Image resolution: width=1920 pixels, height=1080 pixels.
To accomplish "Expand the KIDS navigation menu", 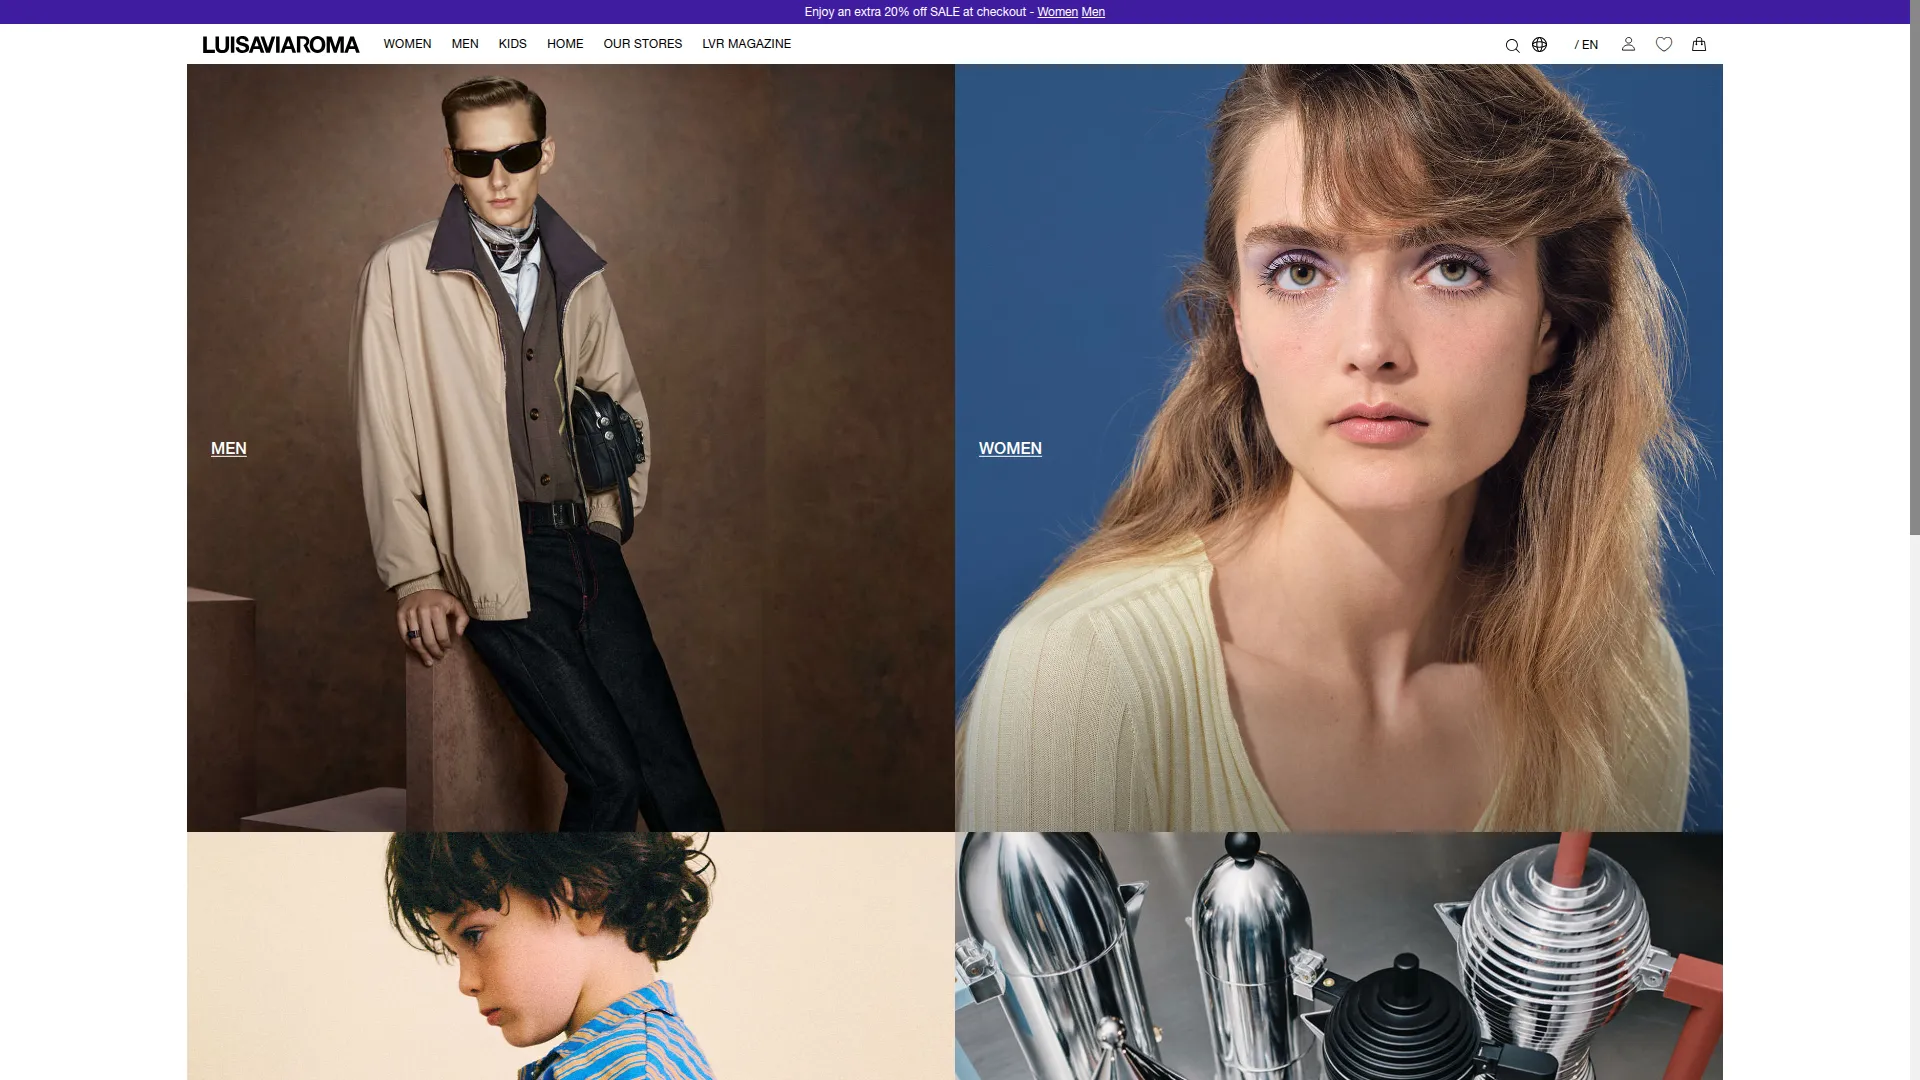I will point(513,44).
